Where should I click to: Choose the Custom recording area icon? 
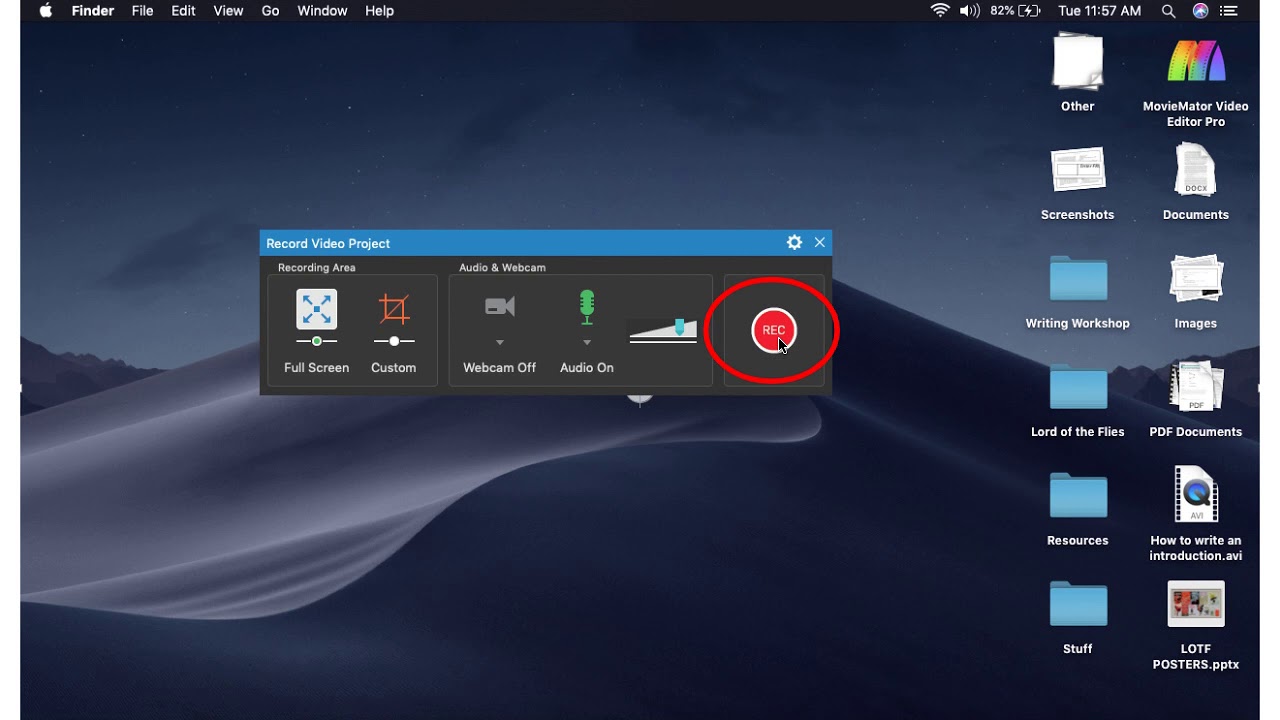[x=394, y=309]
